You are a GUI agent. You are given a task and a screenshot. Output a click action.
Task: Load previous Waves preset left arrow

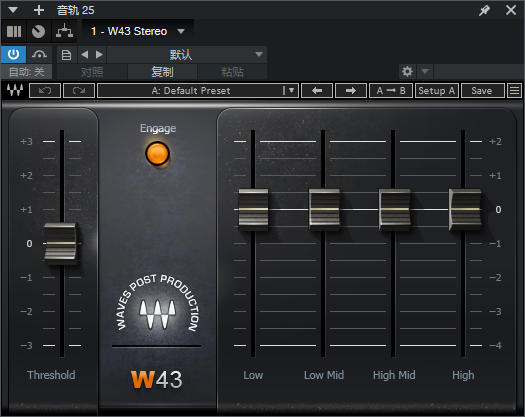[x=317, y=91]
